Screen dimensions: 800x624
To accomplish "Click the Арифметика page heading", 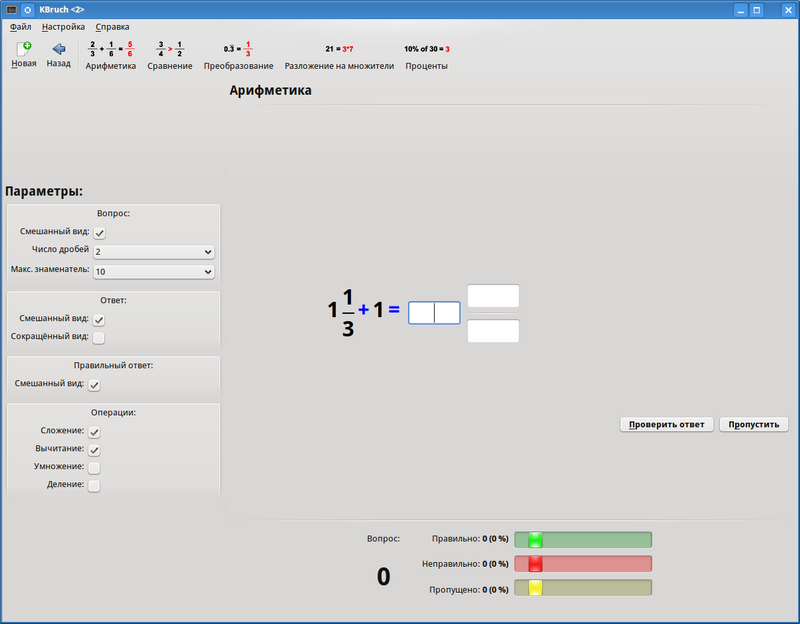I will coord(270,90).
